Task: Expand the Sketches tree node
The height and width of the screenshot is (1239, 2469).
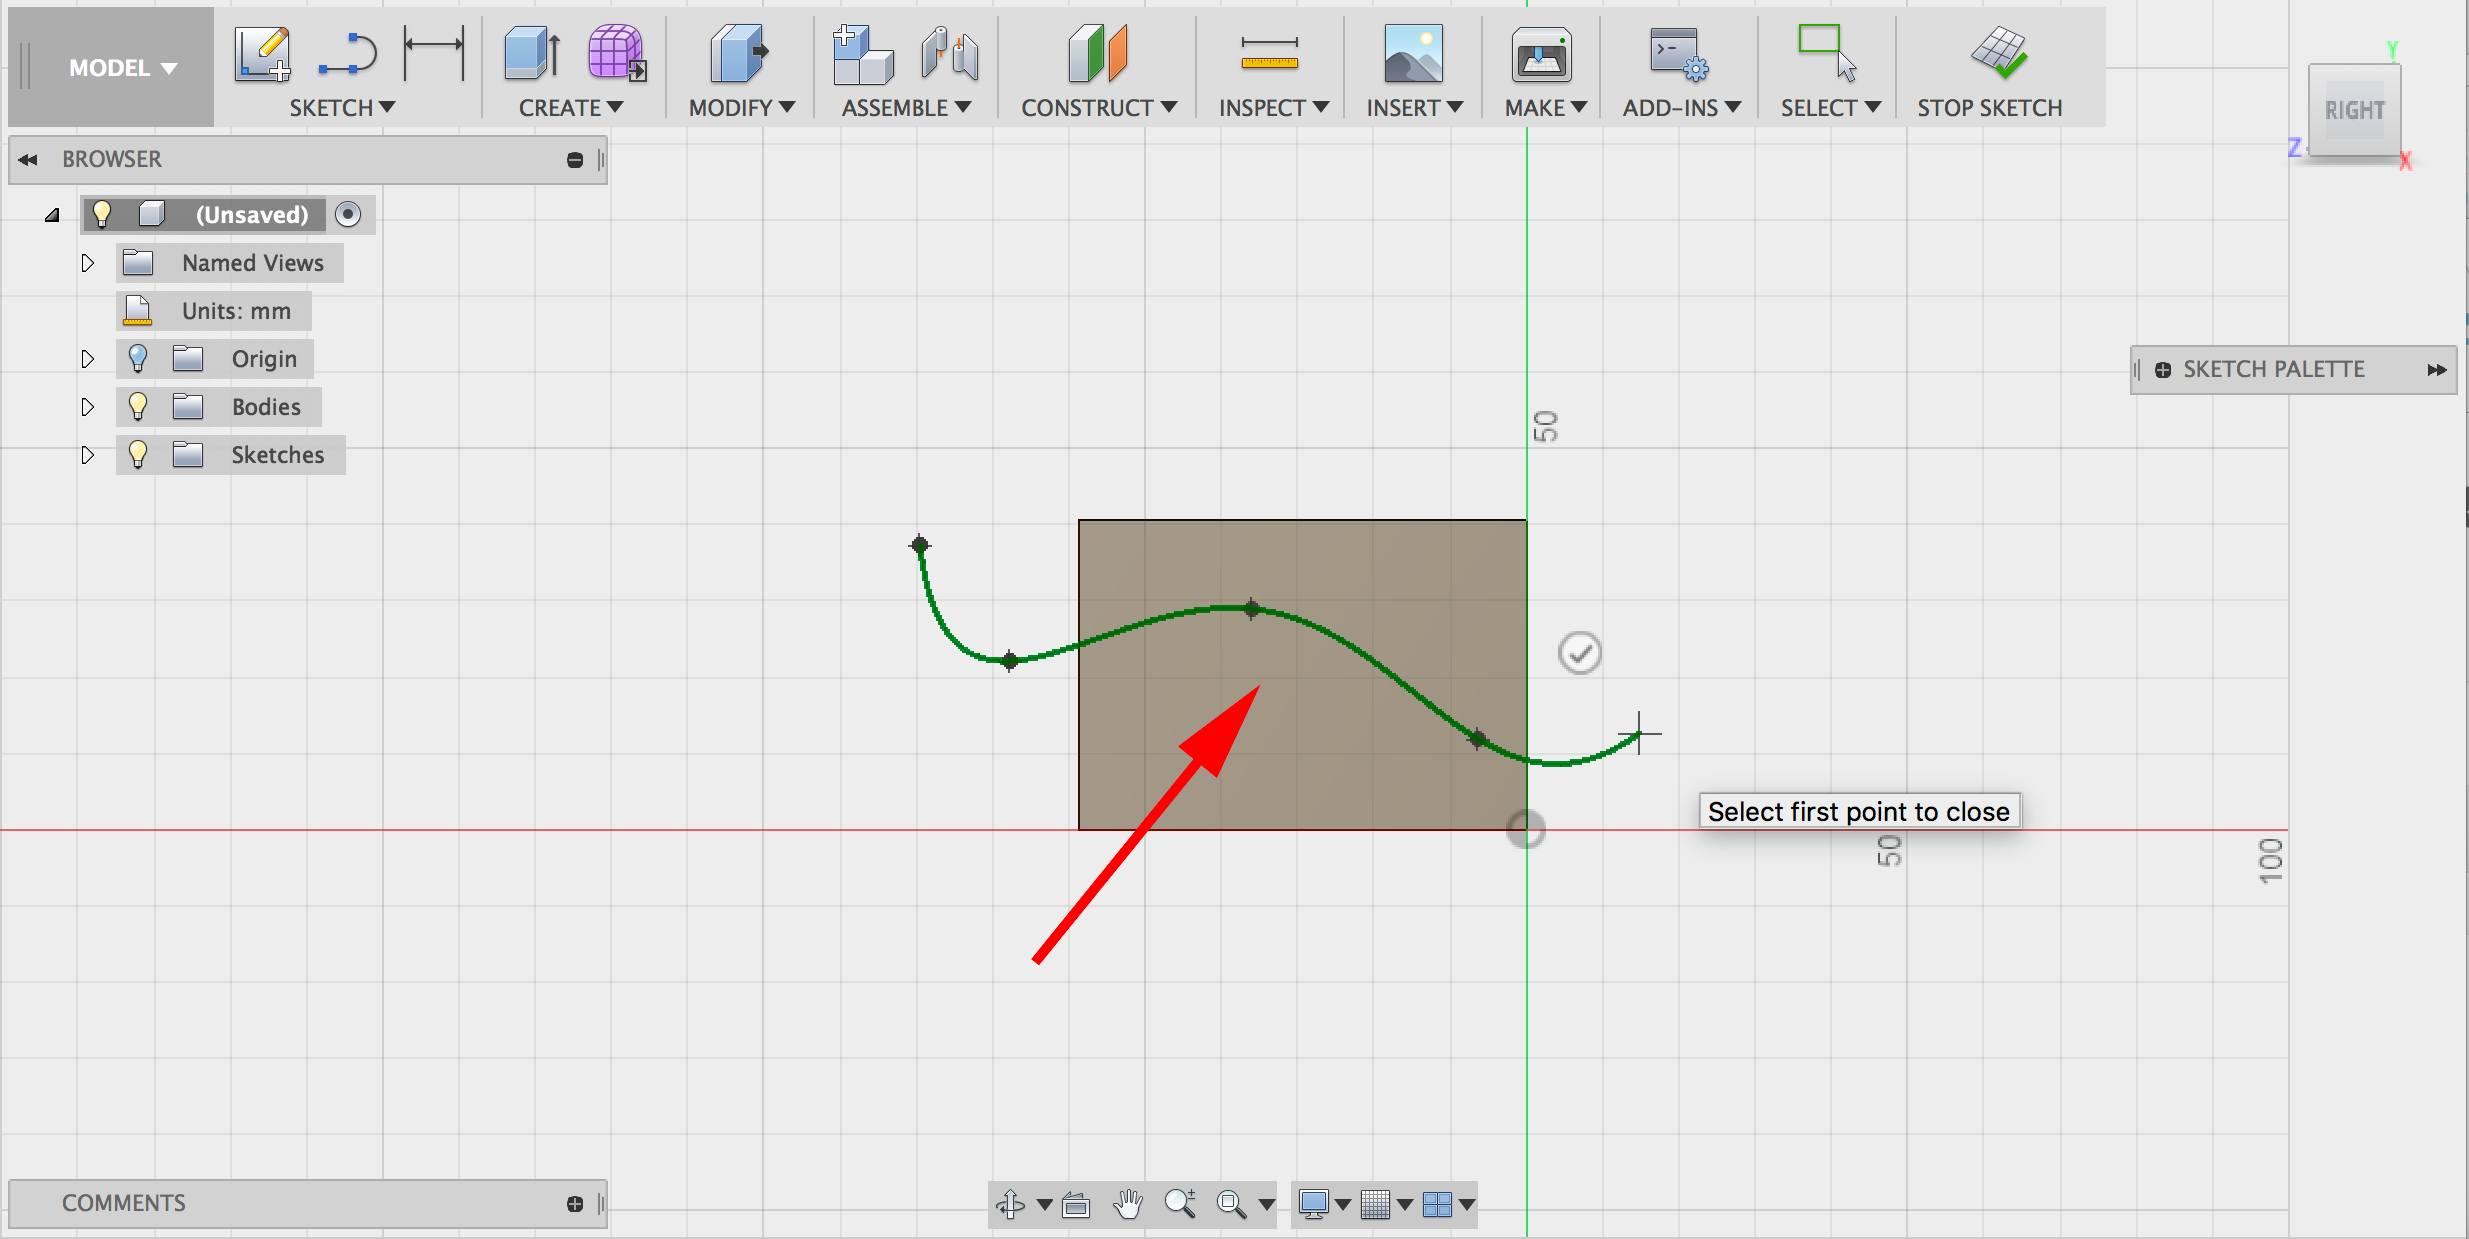Action: pyautogui.click(x=87, y=455)
